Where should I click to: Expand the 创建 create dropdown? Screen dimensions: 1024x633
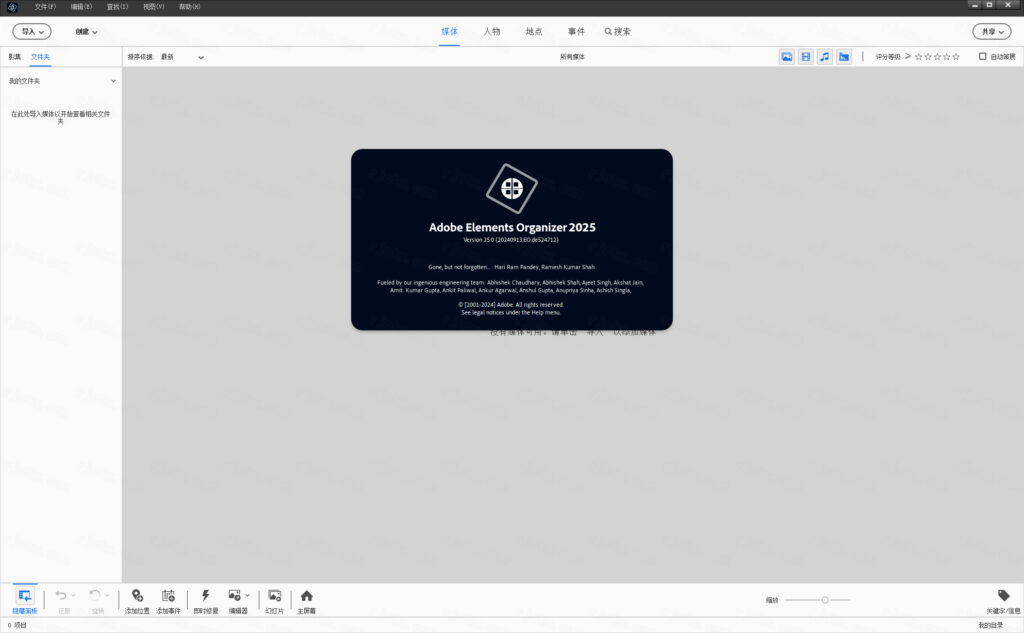[86, 31]
